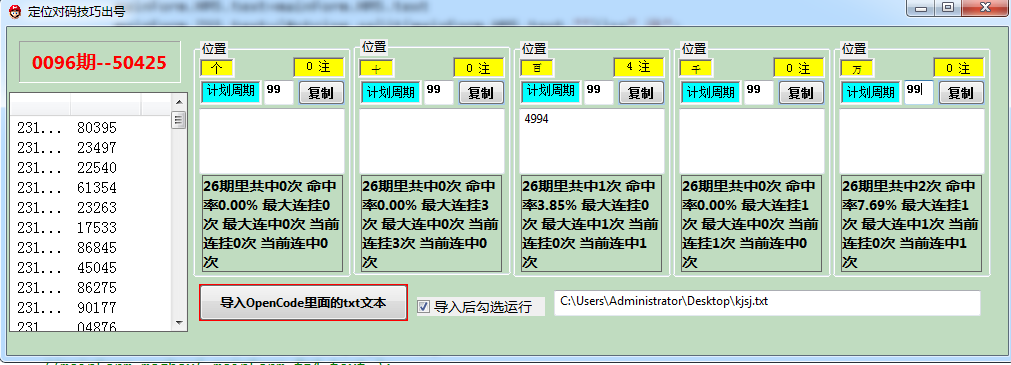Viewport: 1011px width, 365px height.
Task: Click the scroll-down arrow of number list
Action: pyautogui.click(x=179, y=322)
